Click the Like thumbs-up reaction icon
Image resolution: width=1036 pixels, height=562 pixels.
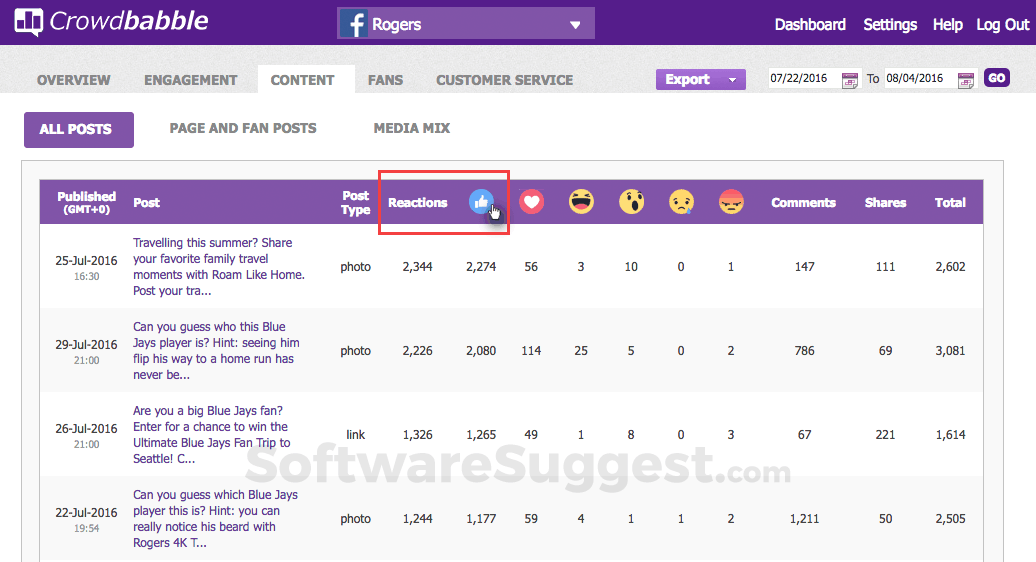click(x=481, y=201)
